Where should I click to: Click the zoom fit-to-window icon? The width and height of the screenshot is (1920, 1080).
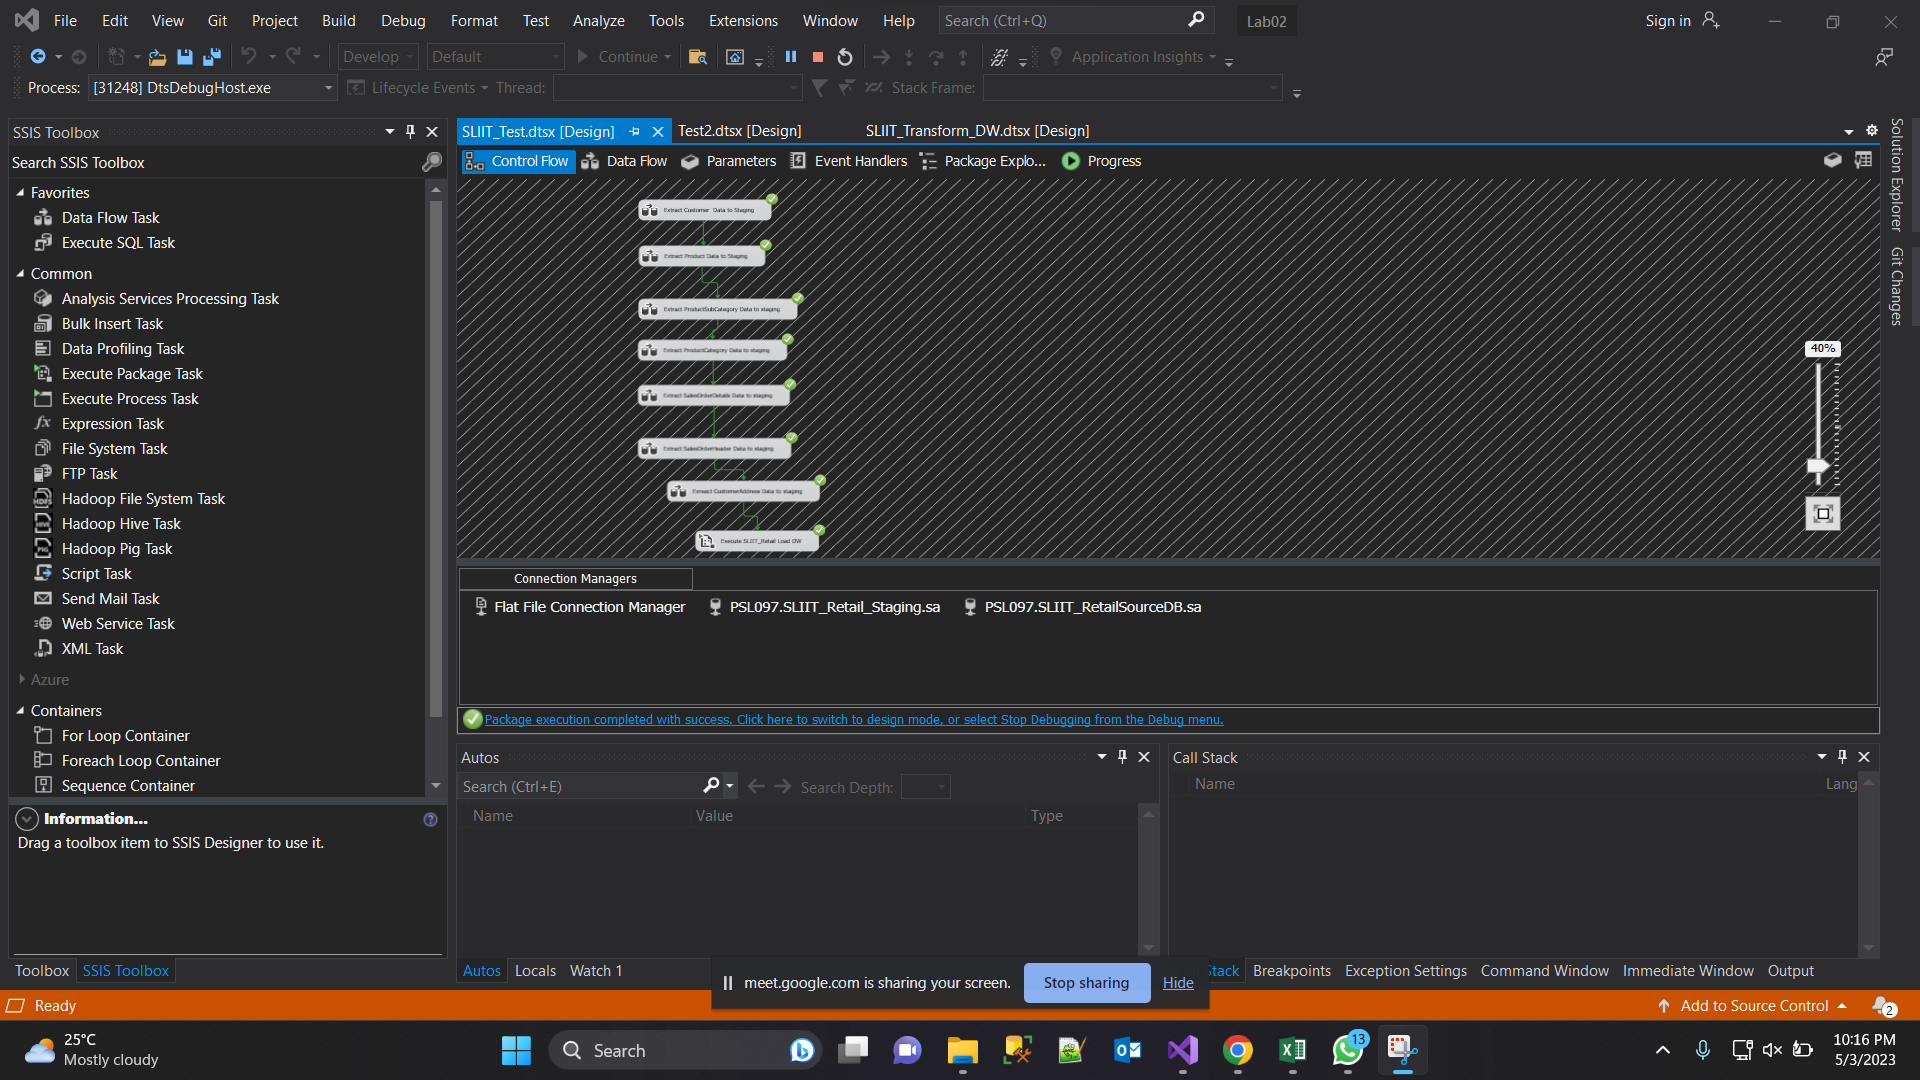tap(1823, 514)
